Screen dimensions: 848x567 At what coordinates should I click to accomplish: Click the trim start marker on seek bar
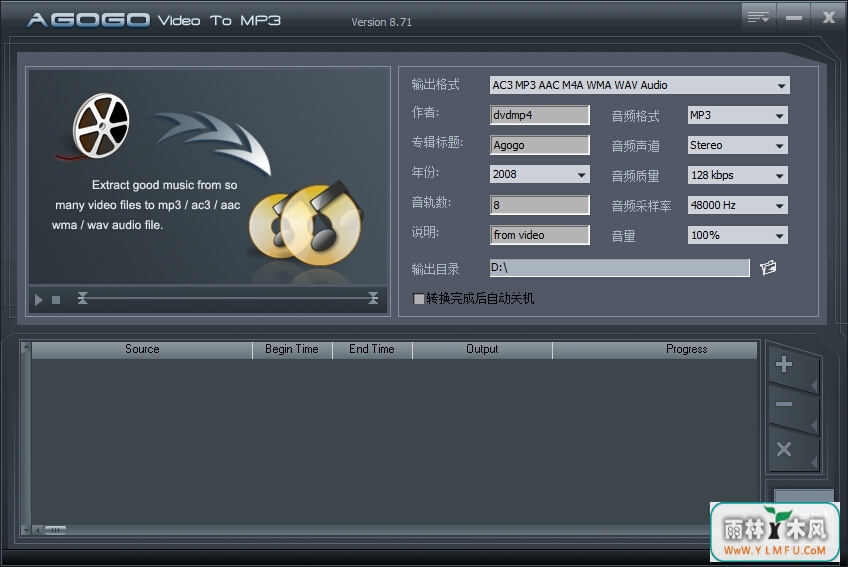82,298
